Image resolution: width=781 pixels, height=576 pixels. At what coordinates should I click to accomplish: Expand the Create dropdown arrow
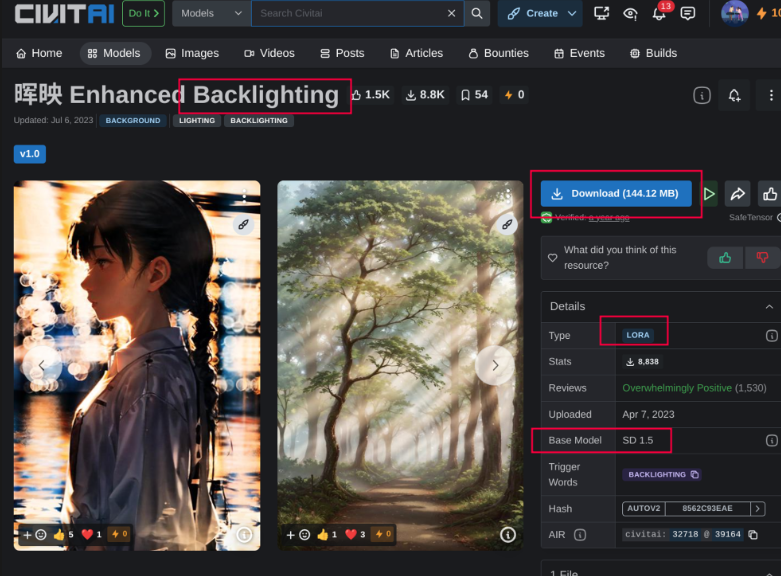click(x=572, y=13)
